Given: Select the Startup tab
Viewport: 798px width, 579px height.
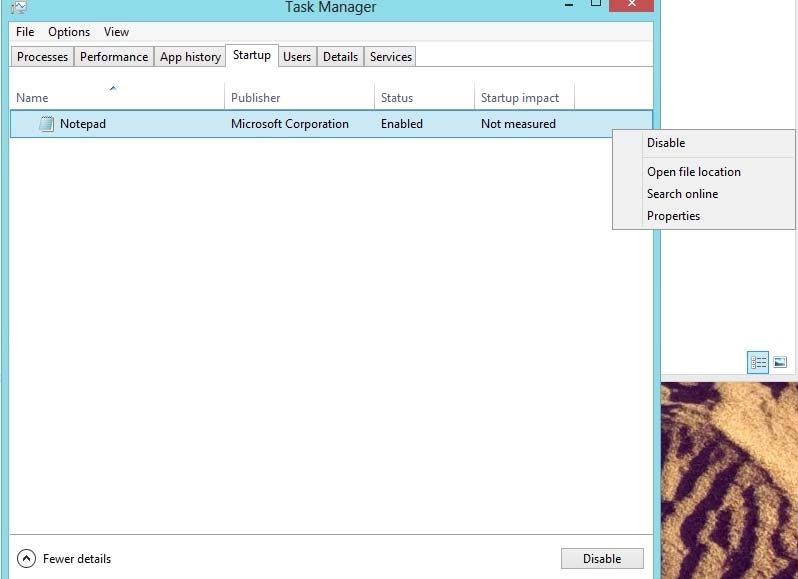Looking at the screenshot, I should 252,55.
